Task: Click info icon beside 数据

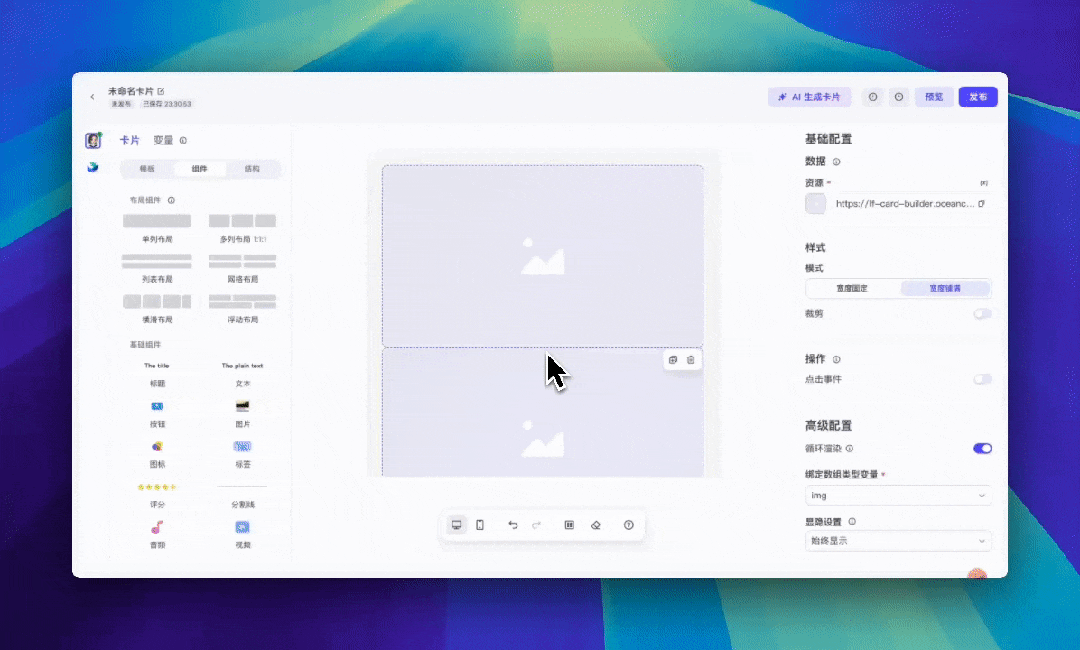Action: tap(837, 162)
